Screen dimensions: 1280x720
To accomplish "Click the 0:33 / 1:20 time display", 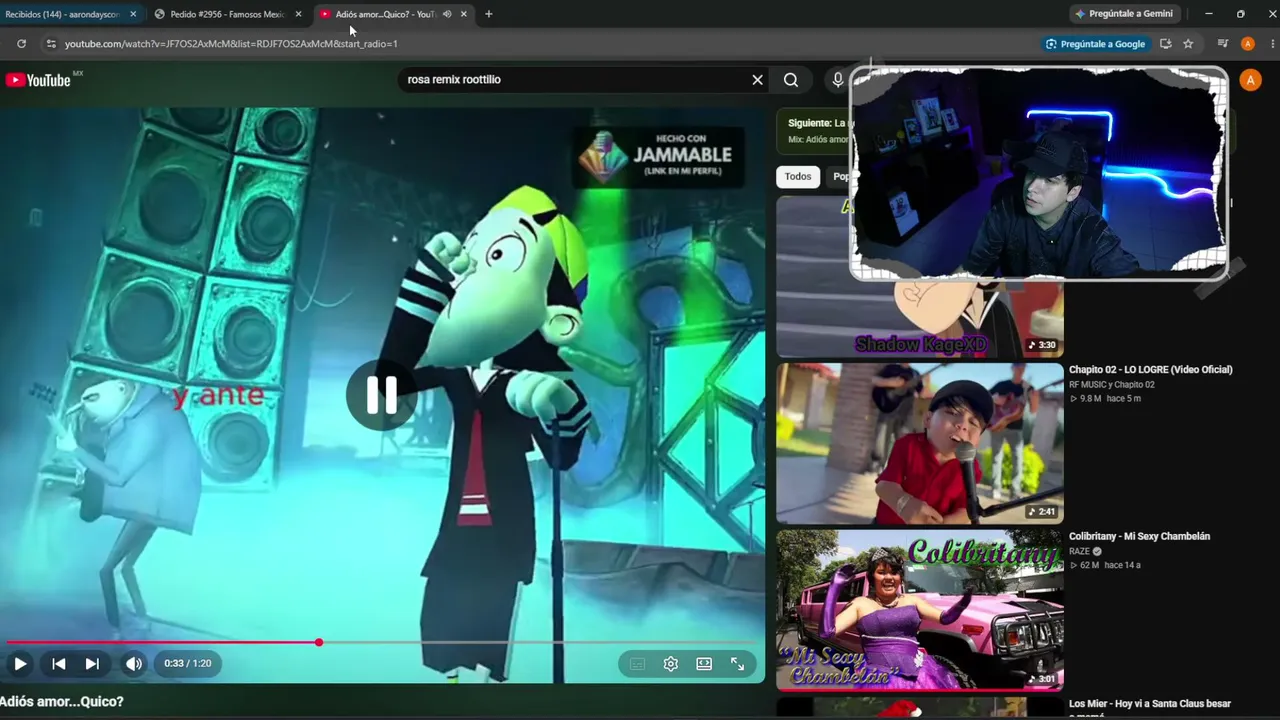I will click(x=188, y=663).
